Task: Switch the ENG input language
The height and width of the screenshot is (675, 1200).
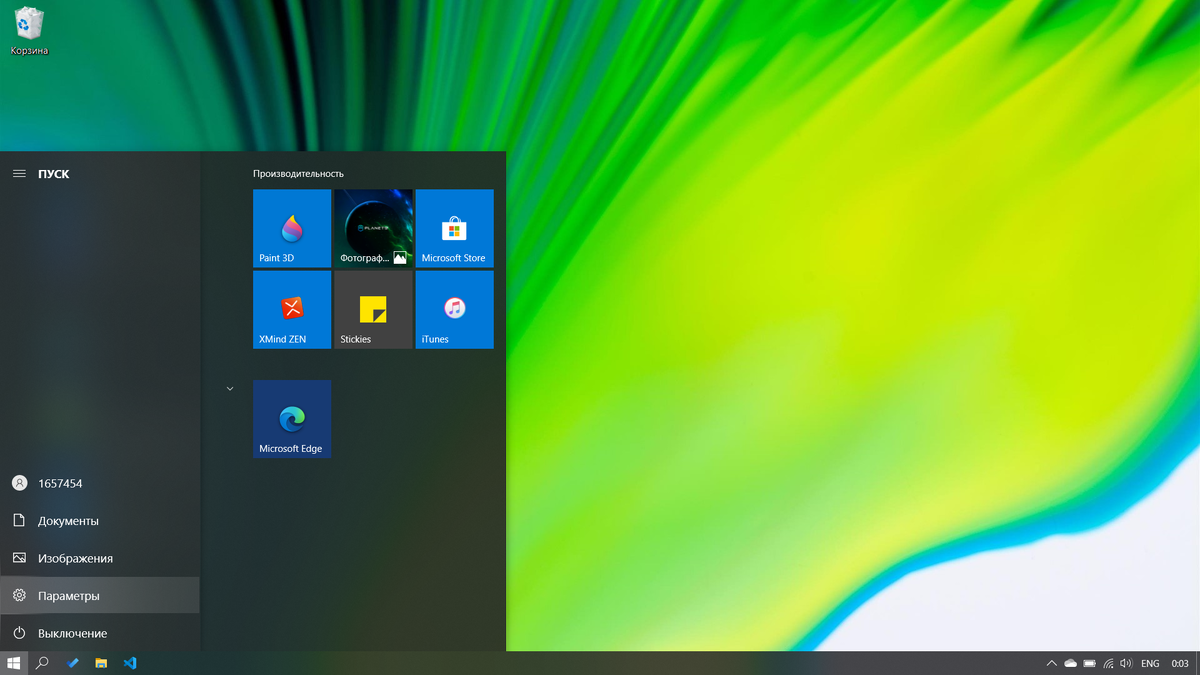Action: 1150,663
